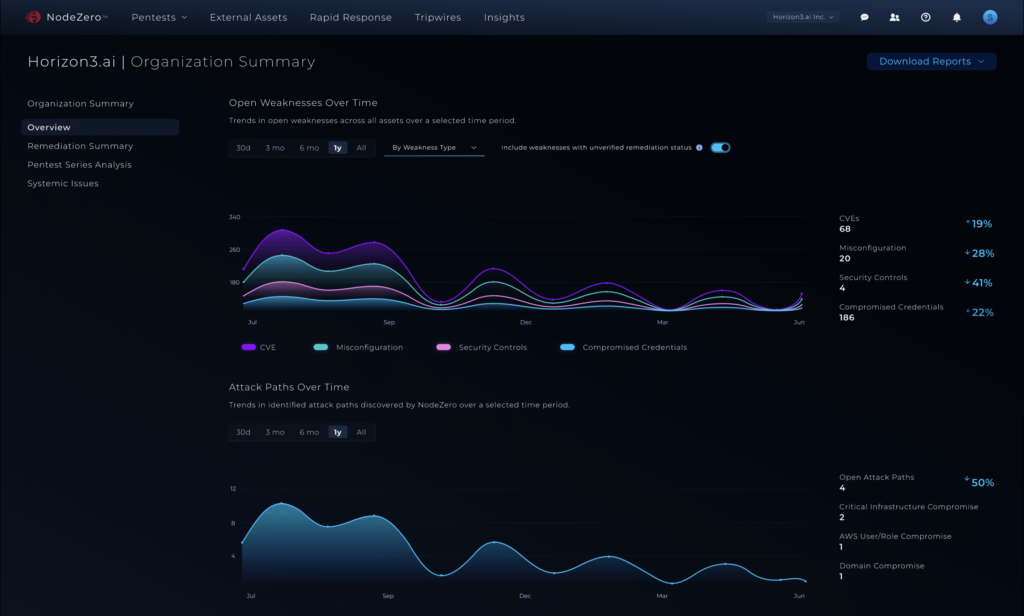Set Attack Paths range to 1y
Image resolution: width=1024 pixels, height=616 pixels.
click(x=338, y=432)
